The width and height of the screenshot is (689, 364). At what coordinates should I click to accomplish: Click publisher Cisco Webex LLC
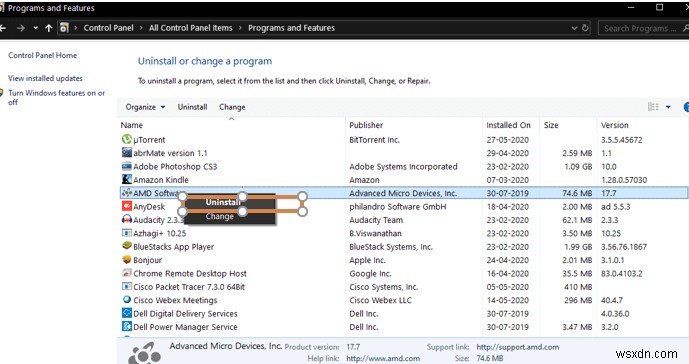[381, 300]
